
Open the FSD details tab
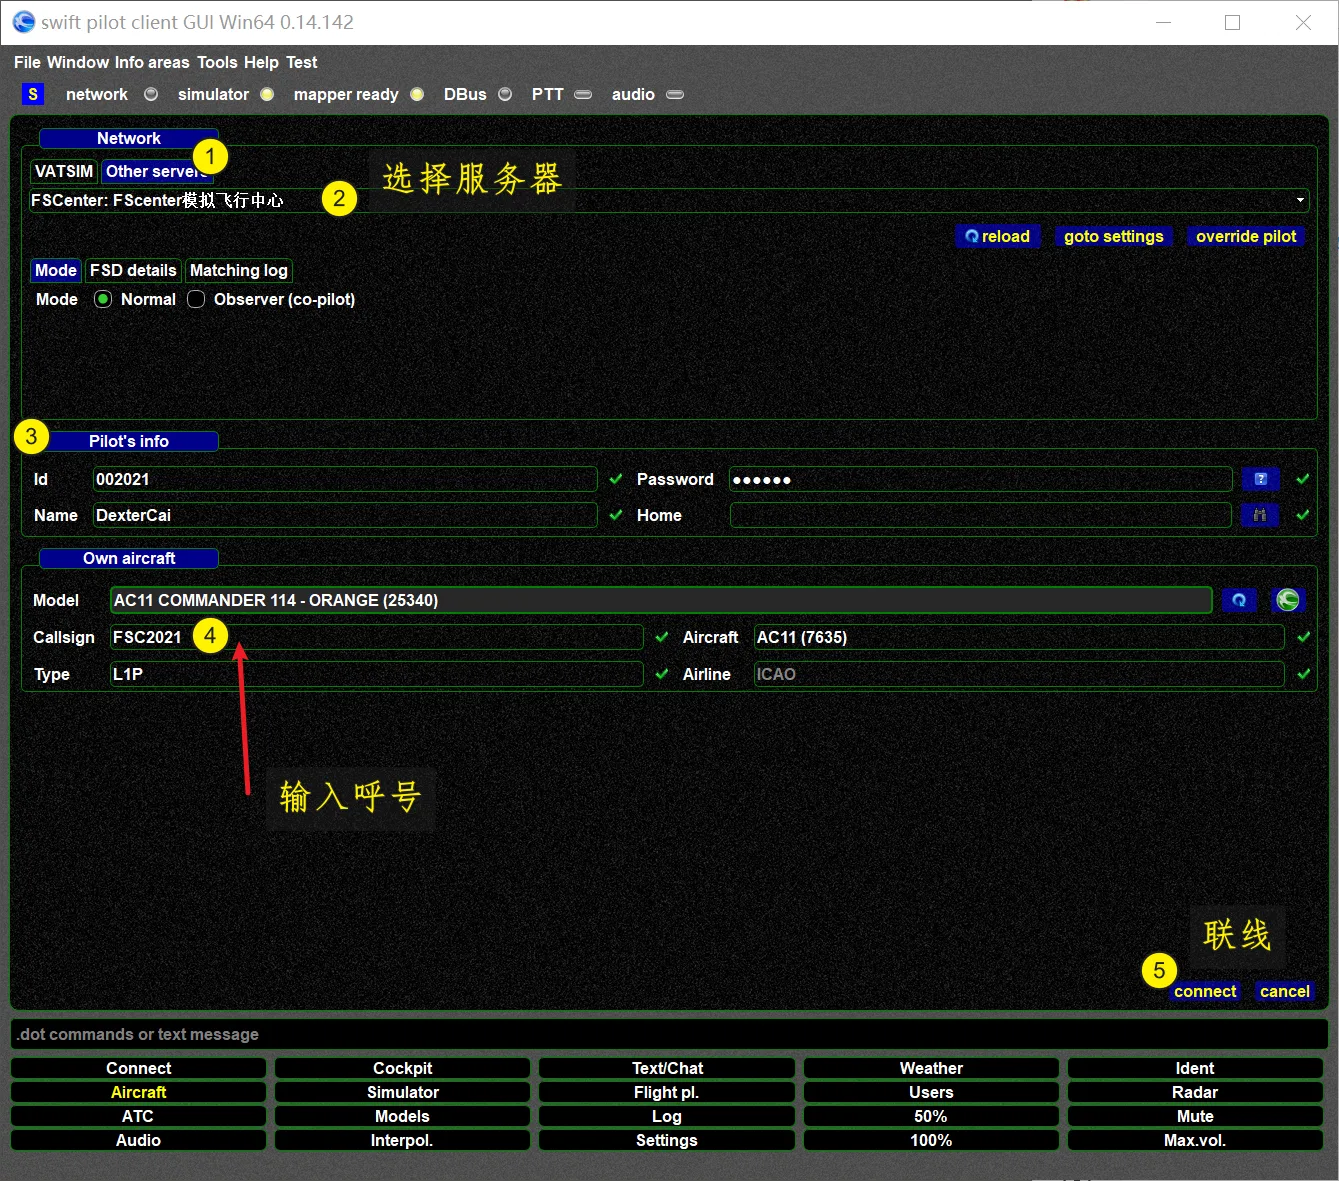click(x=133, y=270)
